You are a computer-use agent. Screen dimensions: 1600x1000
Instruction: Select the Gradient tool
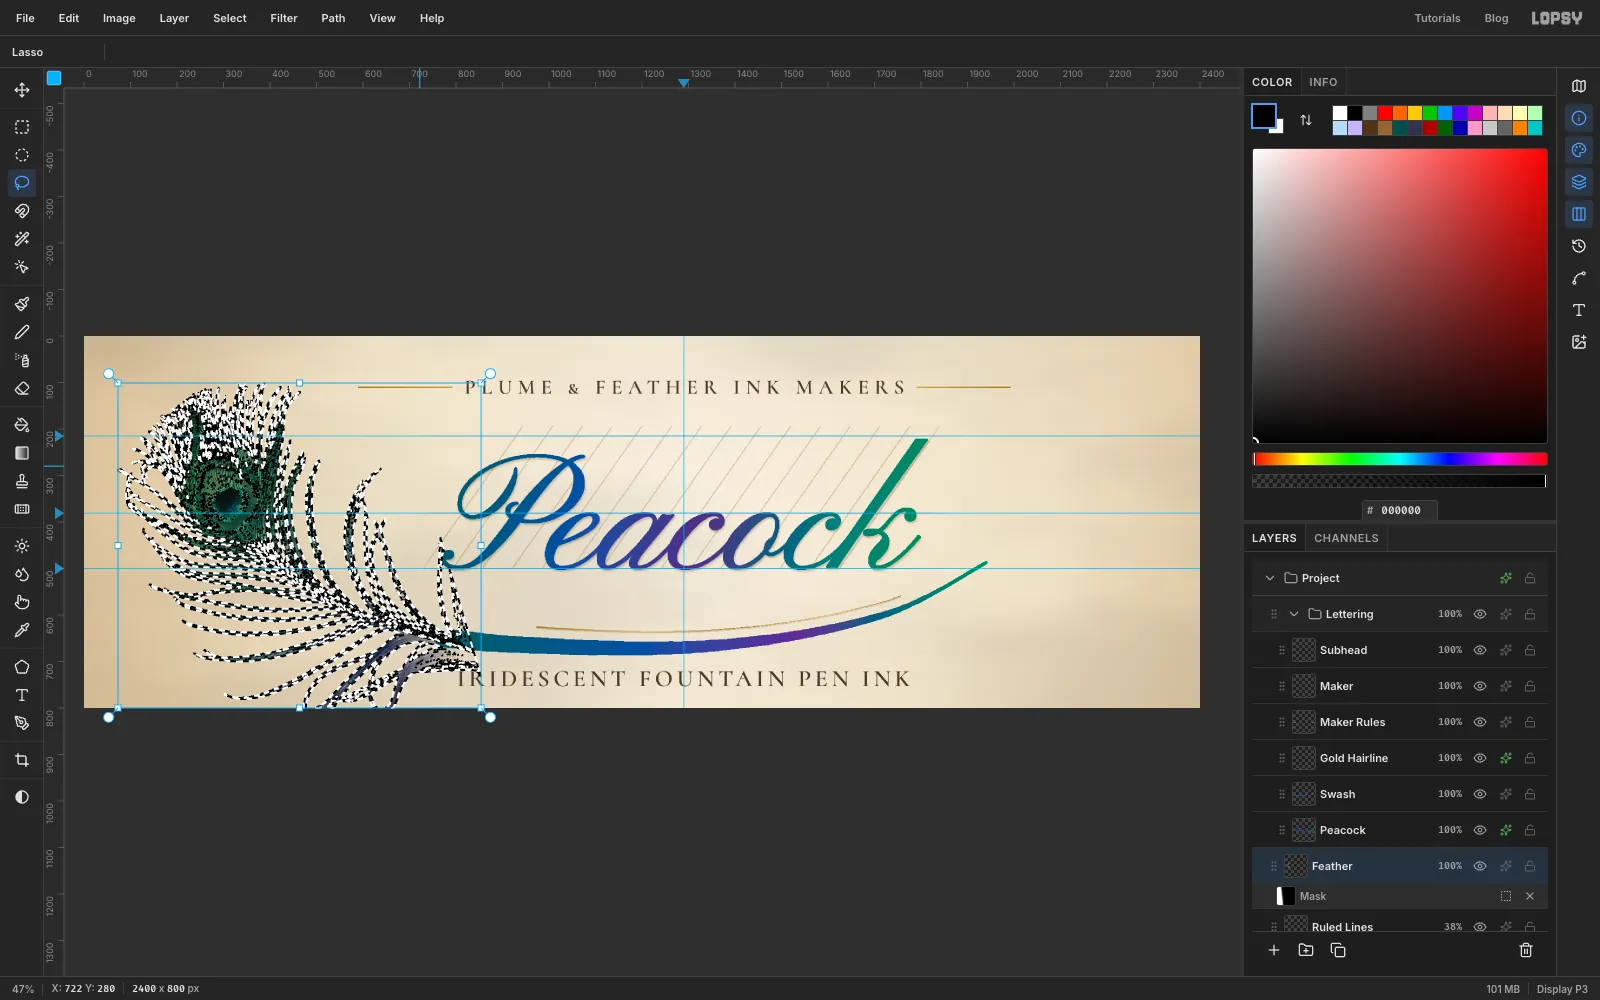pos(22,453)
